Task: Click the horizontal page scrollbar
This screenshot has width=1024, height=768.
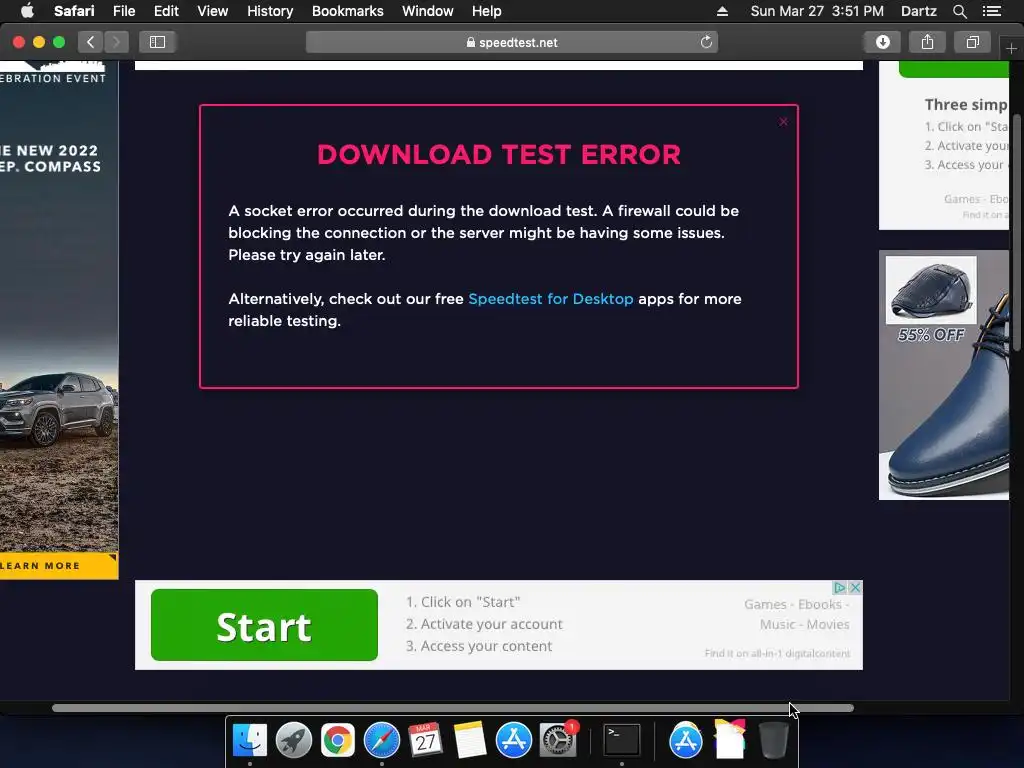Action: point(453,708)
